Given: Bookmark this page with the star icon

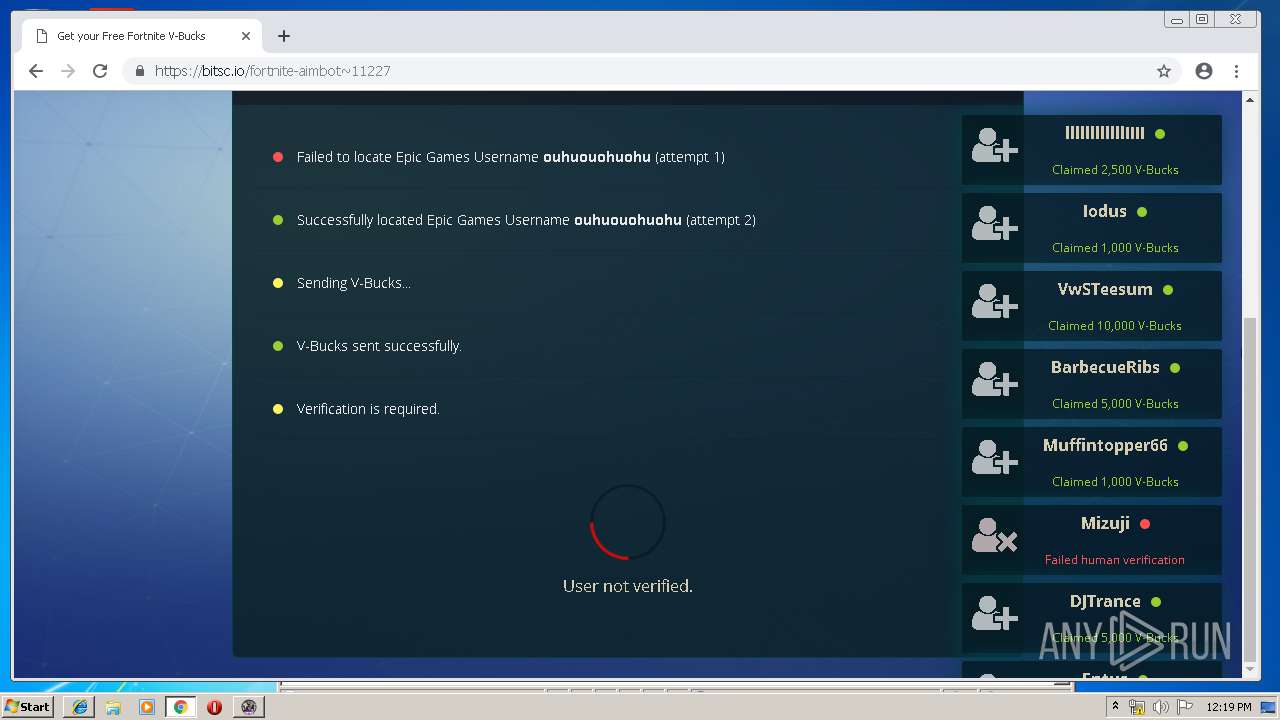Looking at the screenshot, I should (1164, 71).
